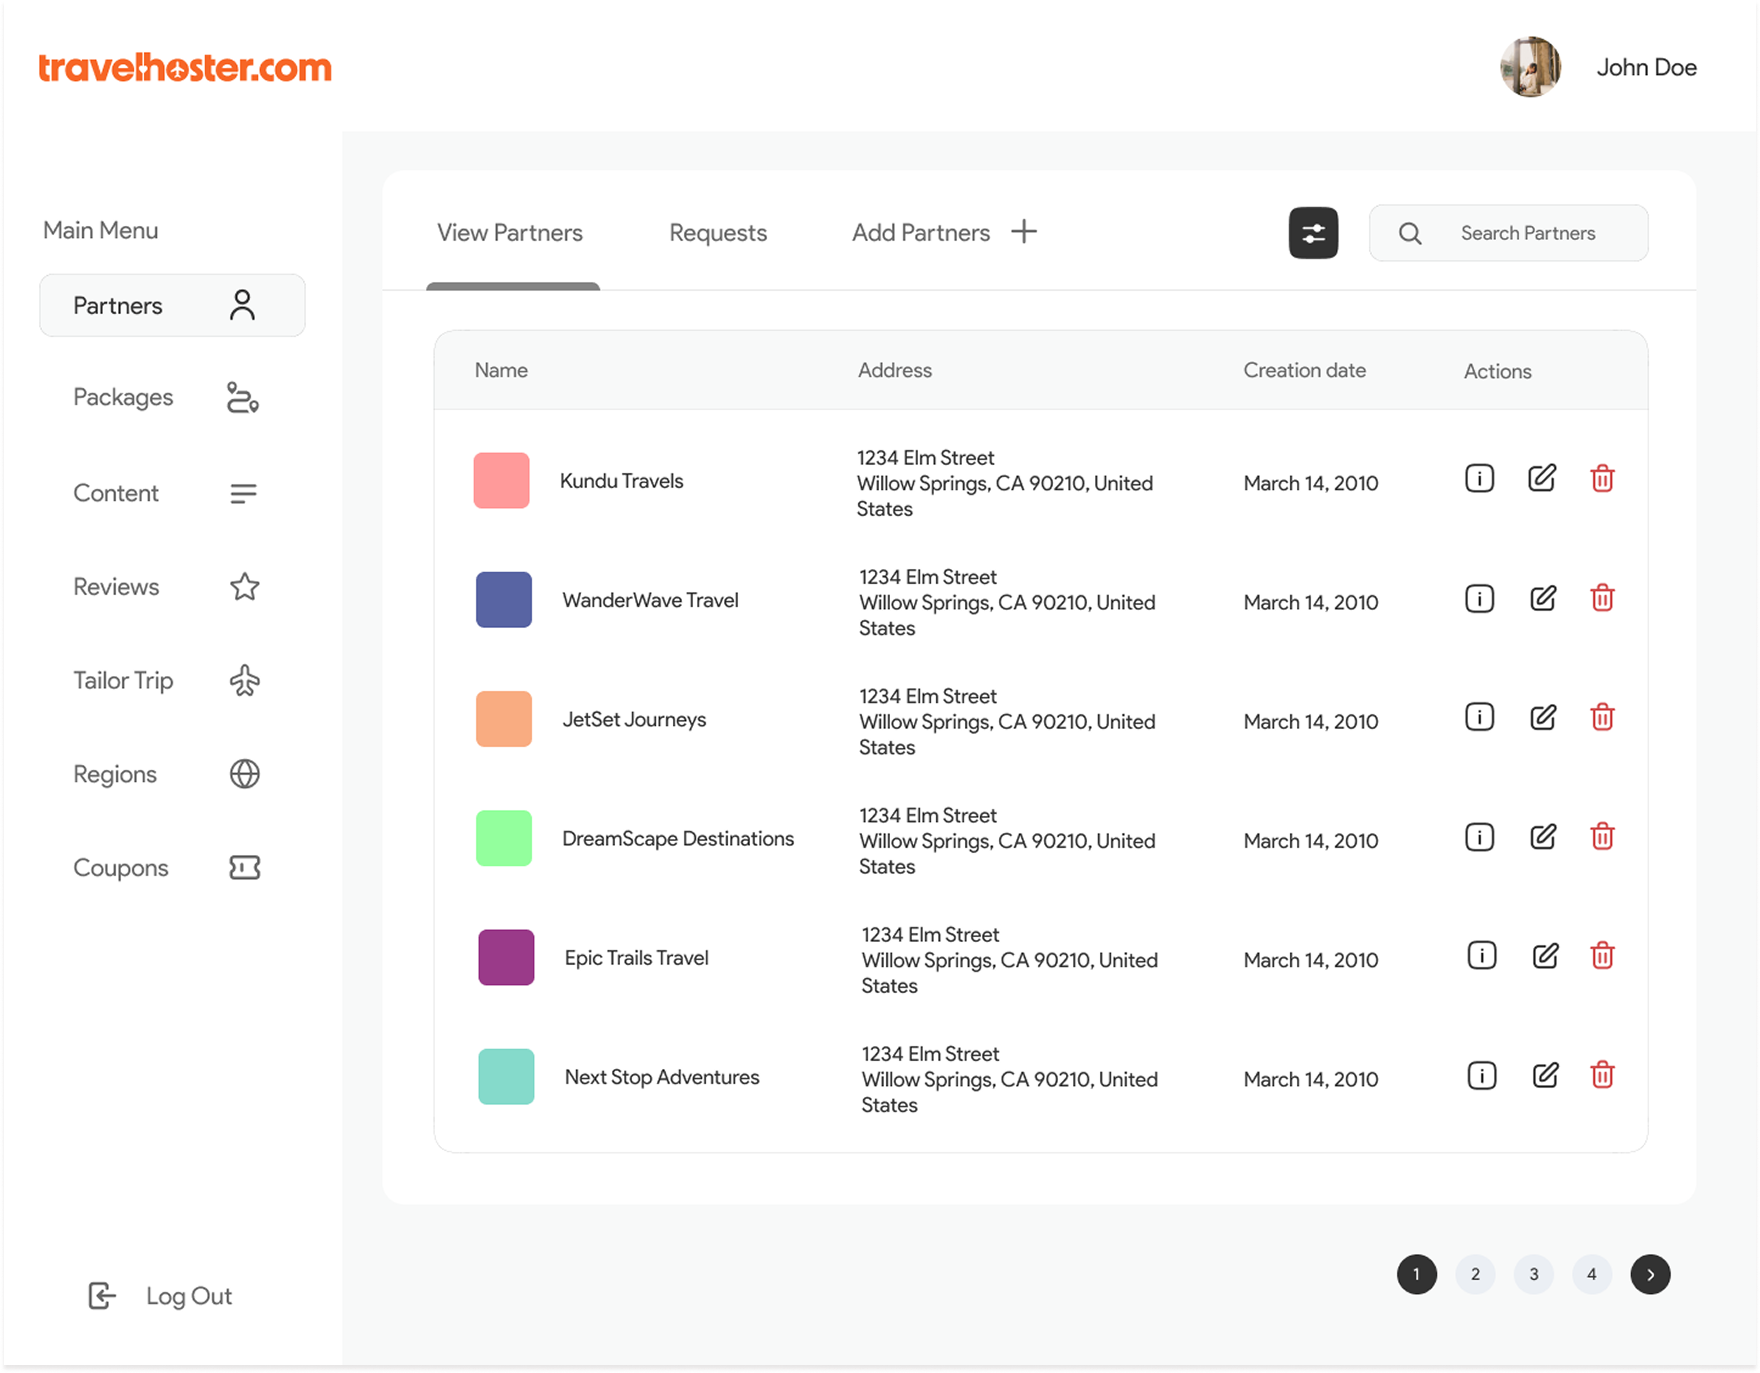The width and height of the screenshot is (1760, 1373).
Task: Open Next Stop Adventures info
Action: pyautogui.click(x=1481, y=1075)
